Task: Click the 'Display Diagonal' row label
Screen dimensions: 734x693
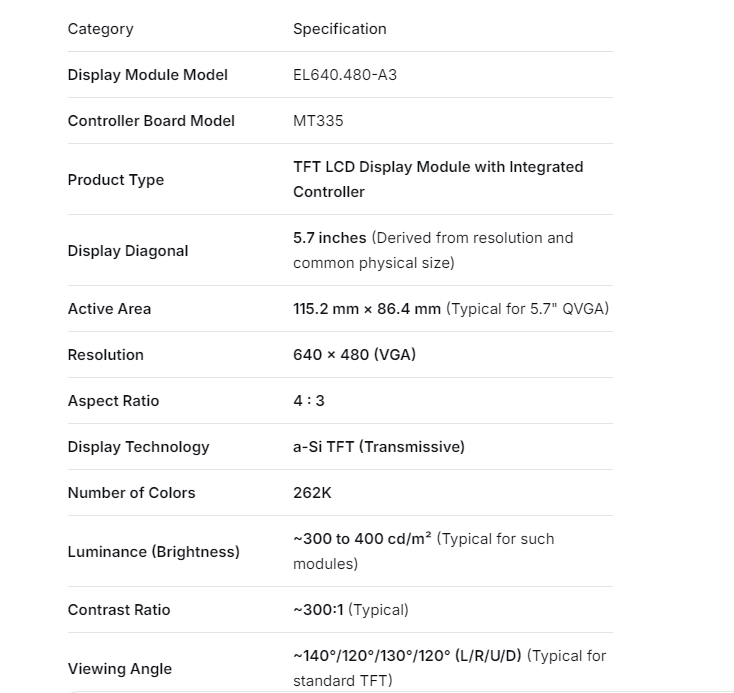Action: pyautogui.click(x=127, y=251)
